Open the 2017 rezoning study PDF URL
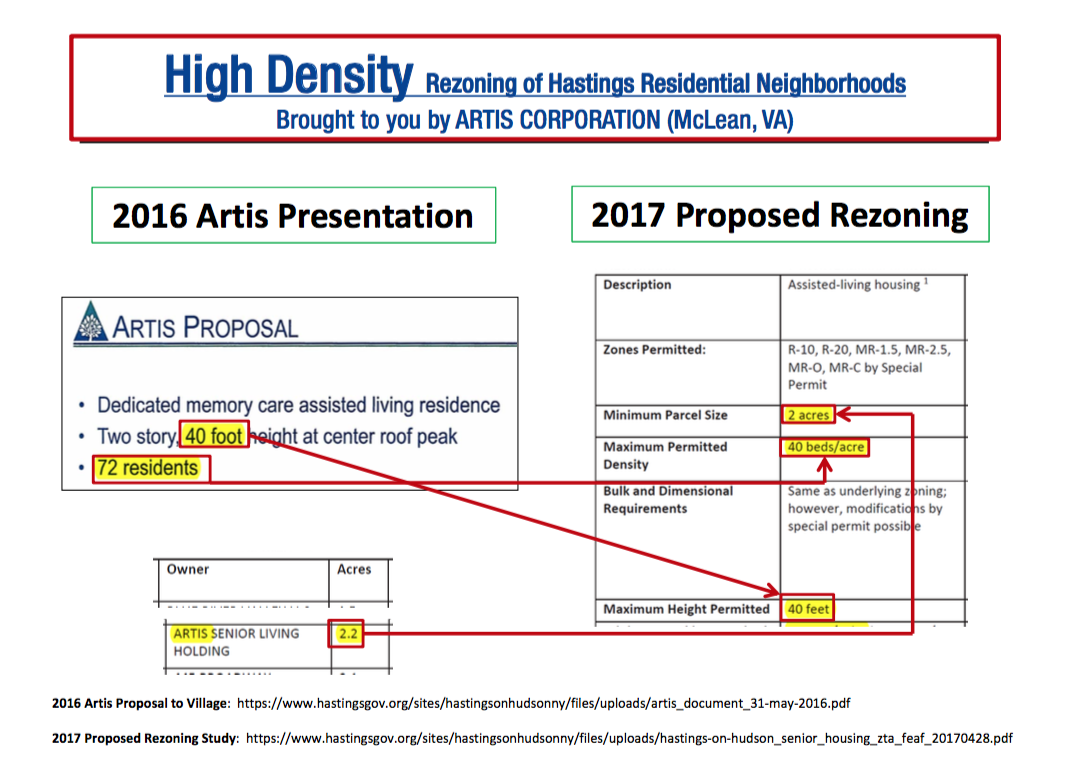The image size is (1075, 779). click(629, 739)
